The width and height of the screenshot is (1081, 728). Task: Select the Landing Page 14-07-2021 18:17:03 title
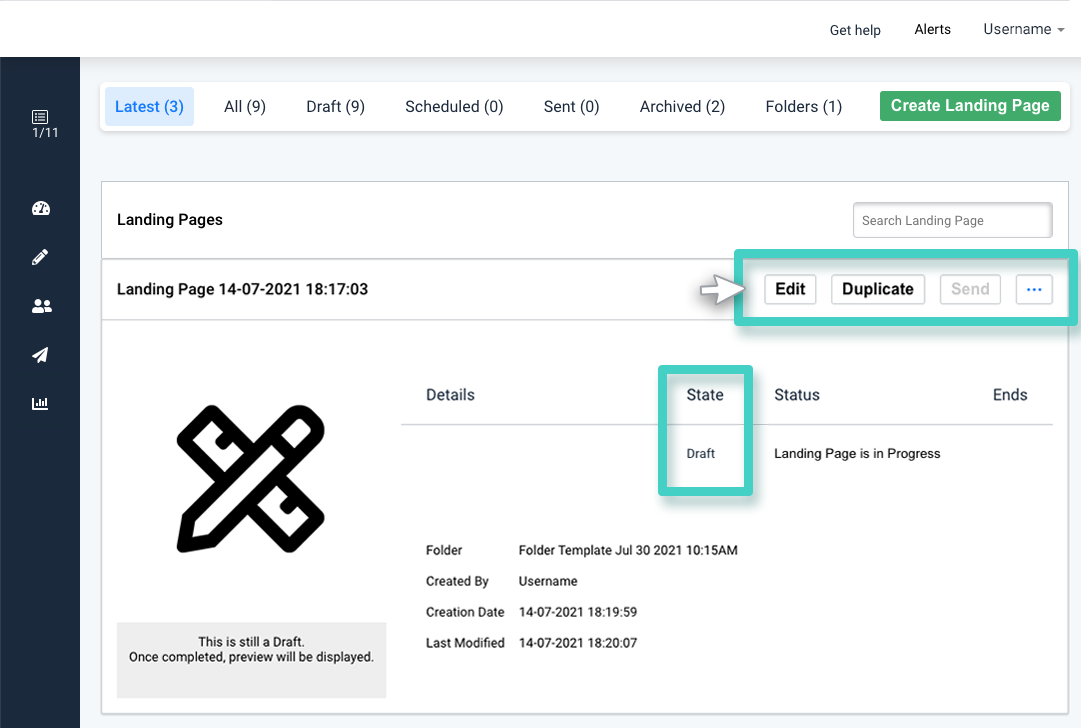tap(242, 290)
